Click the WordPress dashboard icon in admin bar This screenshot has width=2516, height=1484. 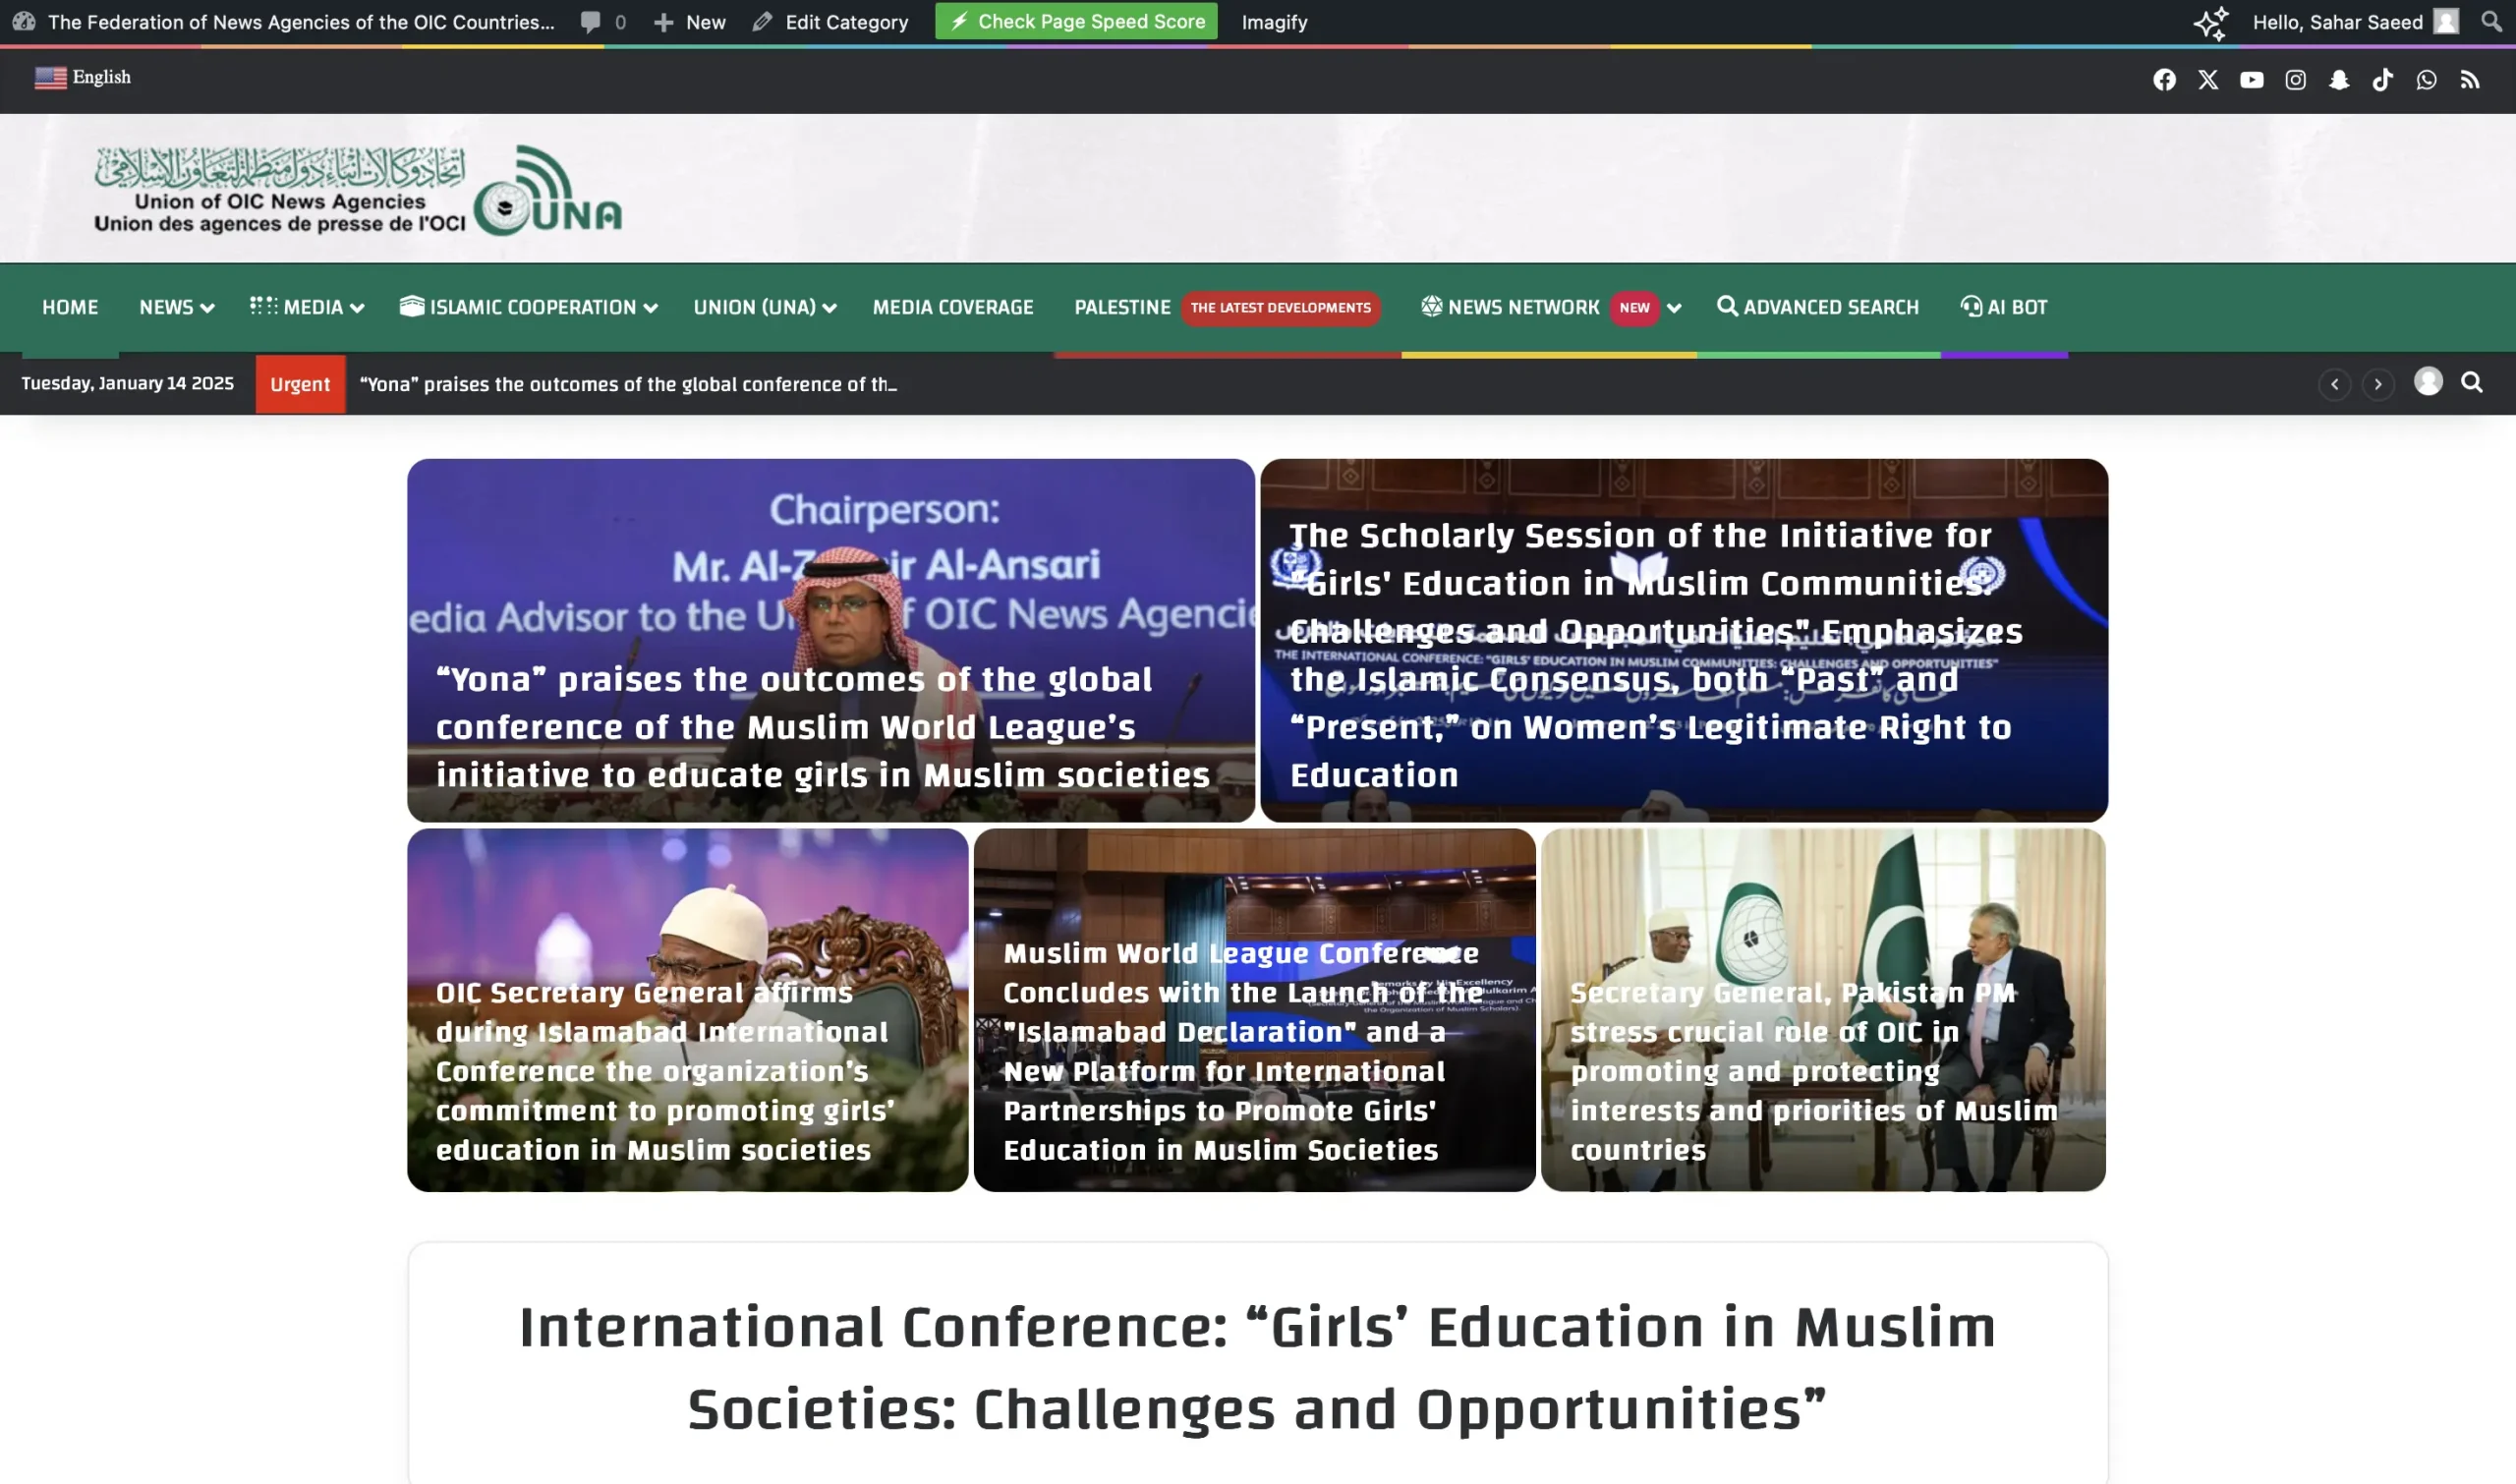[x=24, y=21]
